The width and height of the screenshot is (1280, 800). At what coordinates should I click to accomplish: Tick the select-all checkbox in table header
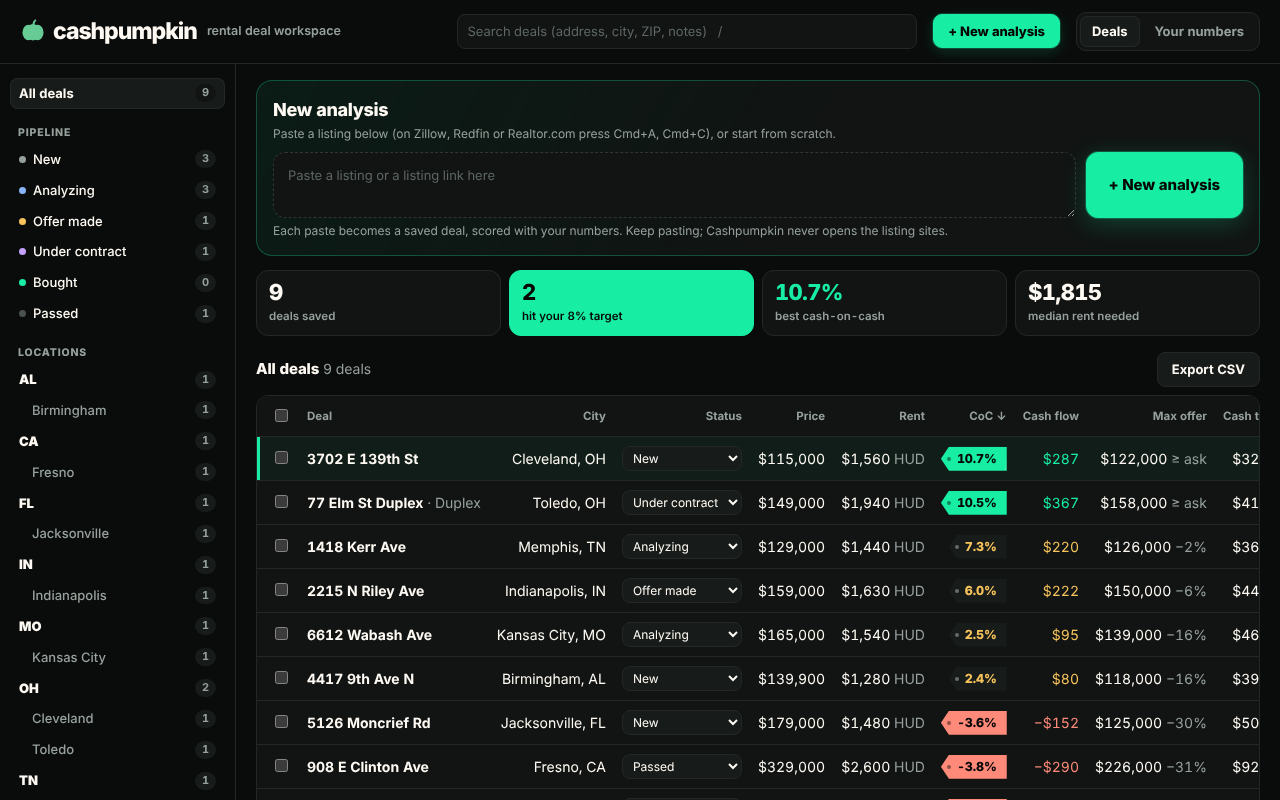(281, 416)
